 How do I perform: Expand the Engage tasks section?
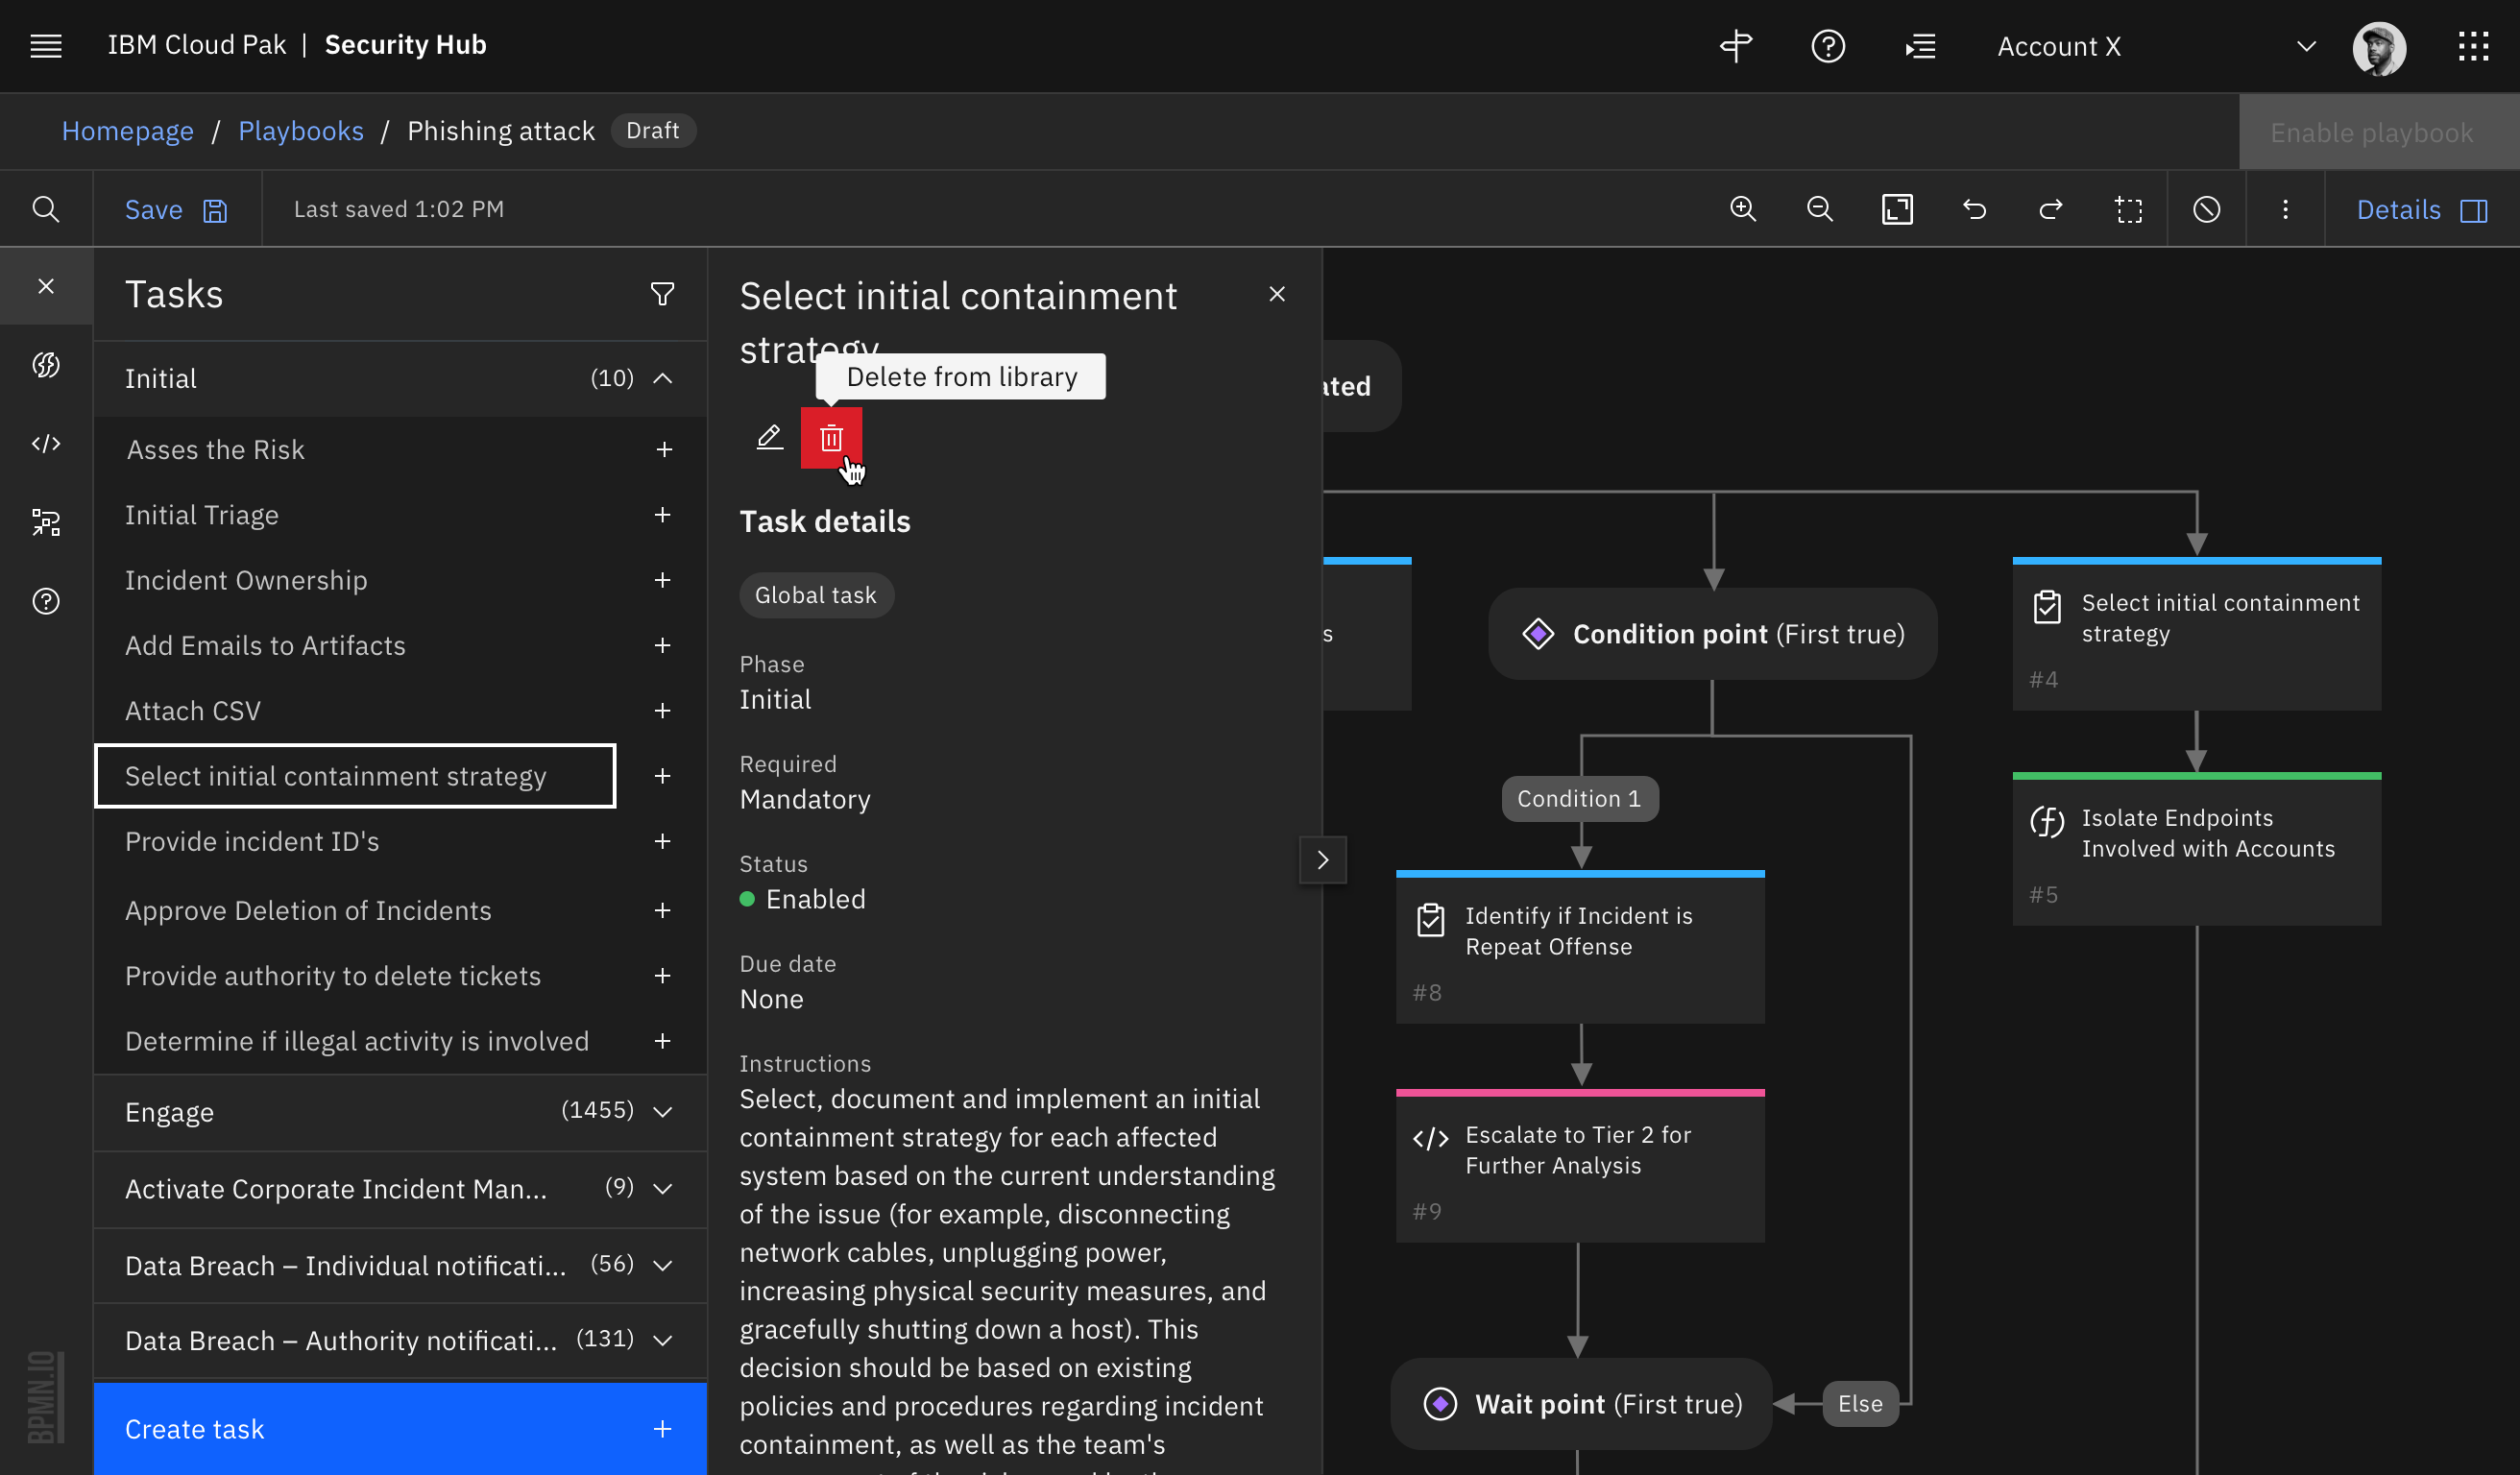pyautogui.click(x=663, y=1112)
